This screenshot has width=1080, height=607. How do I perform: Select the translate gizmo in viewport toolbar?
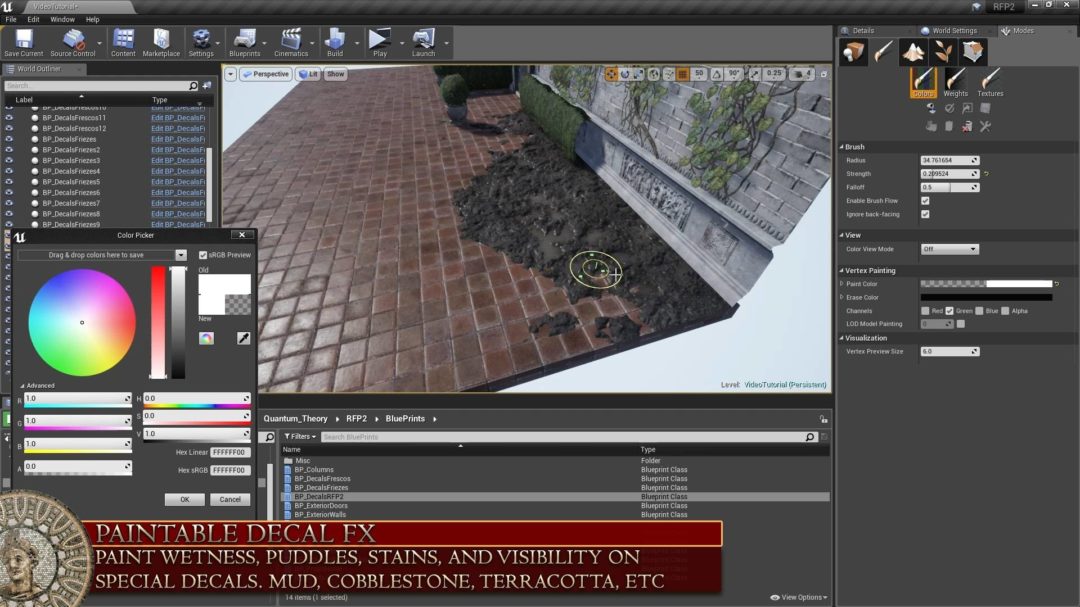[611, 74]
